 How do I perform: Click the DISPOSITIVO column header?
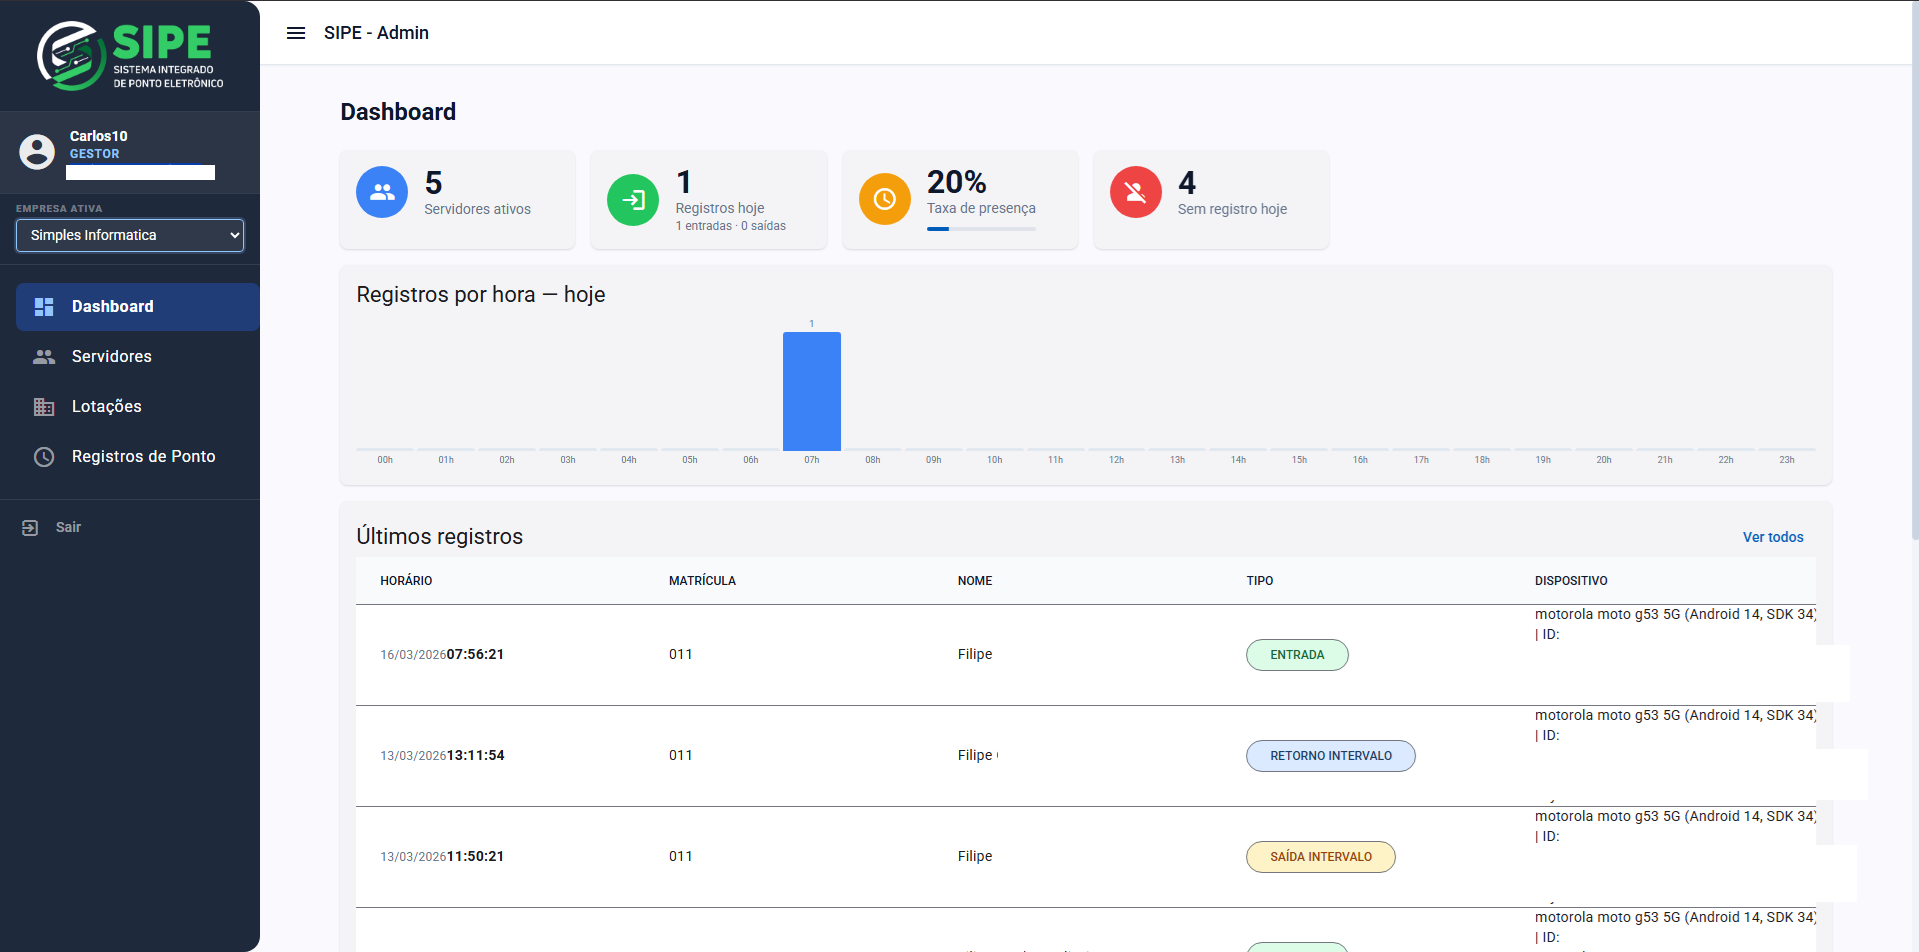tap(1571, 581)
